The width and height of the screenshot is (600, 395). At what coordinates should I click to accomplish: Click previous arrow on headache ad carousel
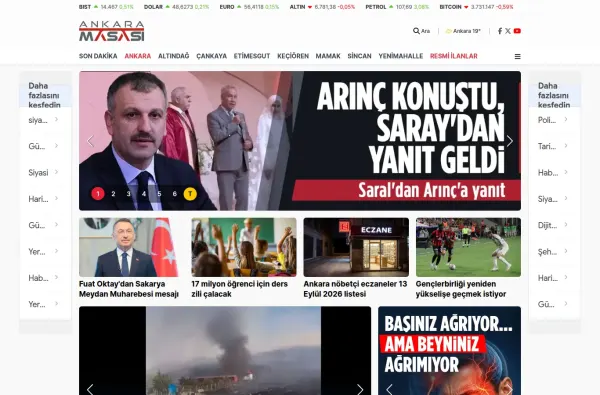tap(389, 389)
